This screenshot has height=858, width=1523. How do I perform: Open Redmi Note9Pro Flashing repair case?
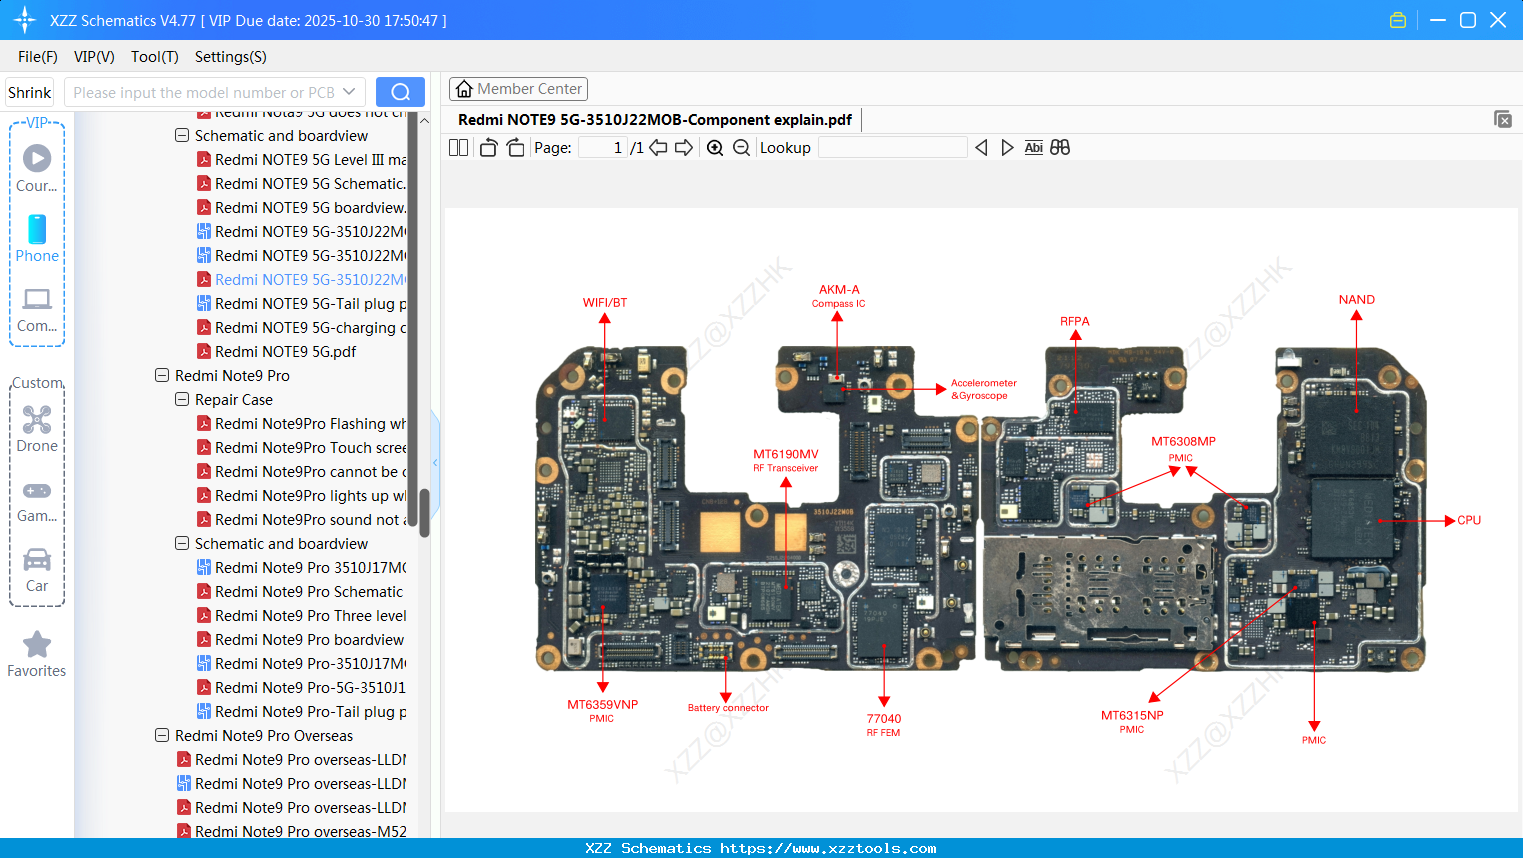[301, 424]
